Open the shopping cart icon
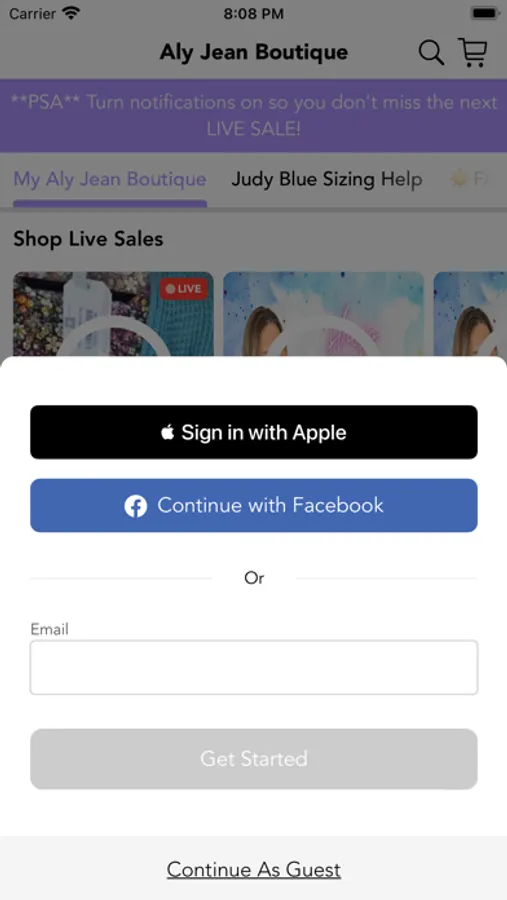The image size is (507, 900). point(473,52)
